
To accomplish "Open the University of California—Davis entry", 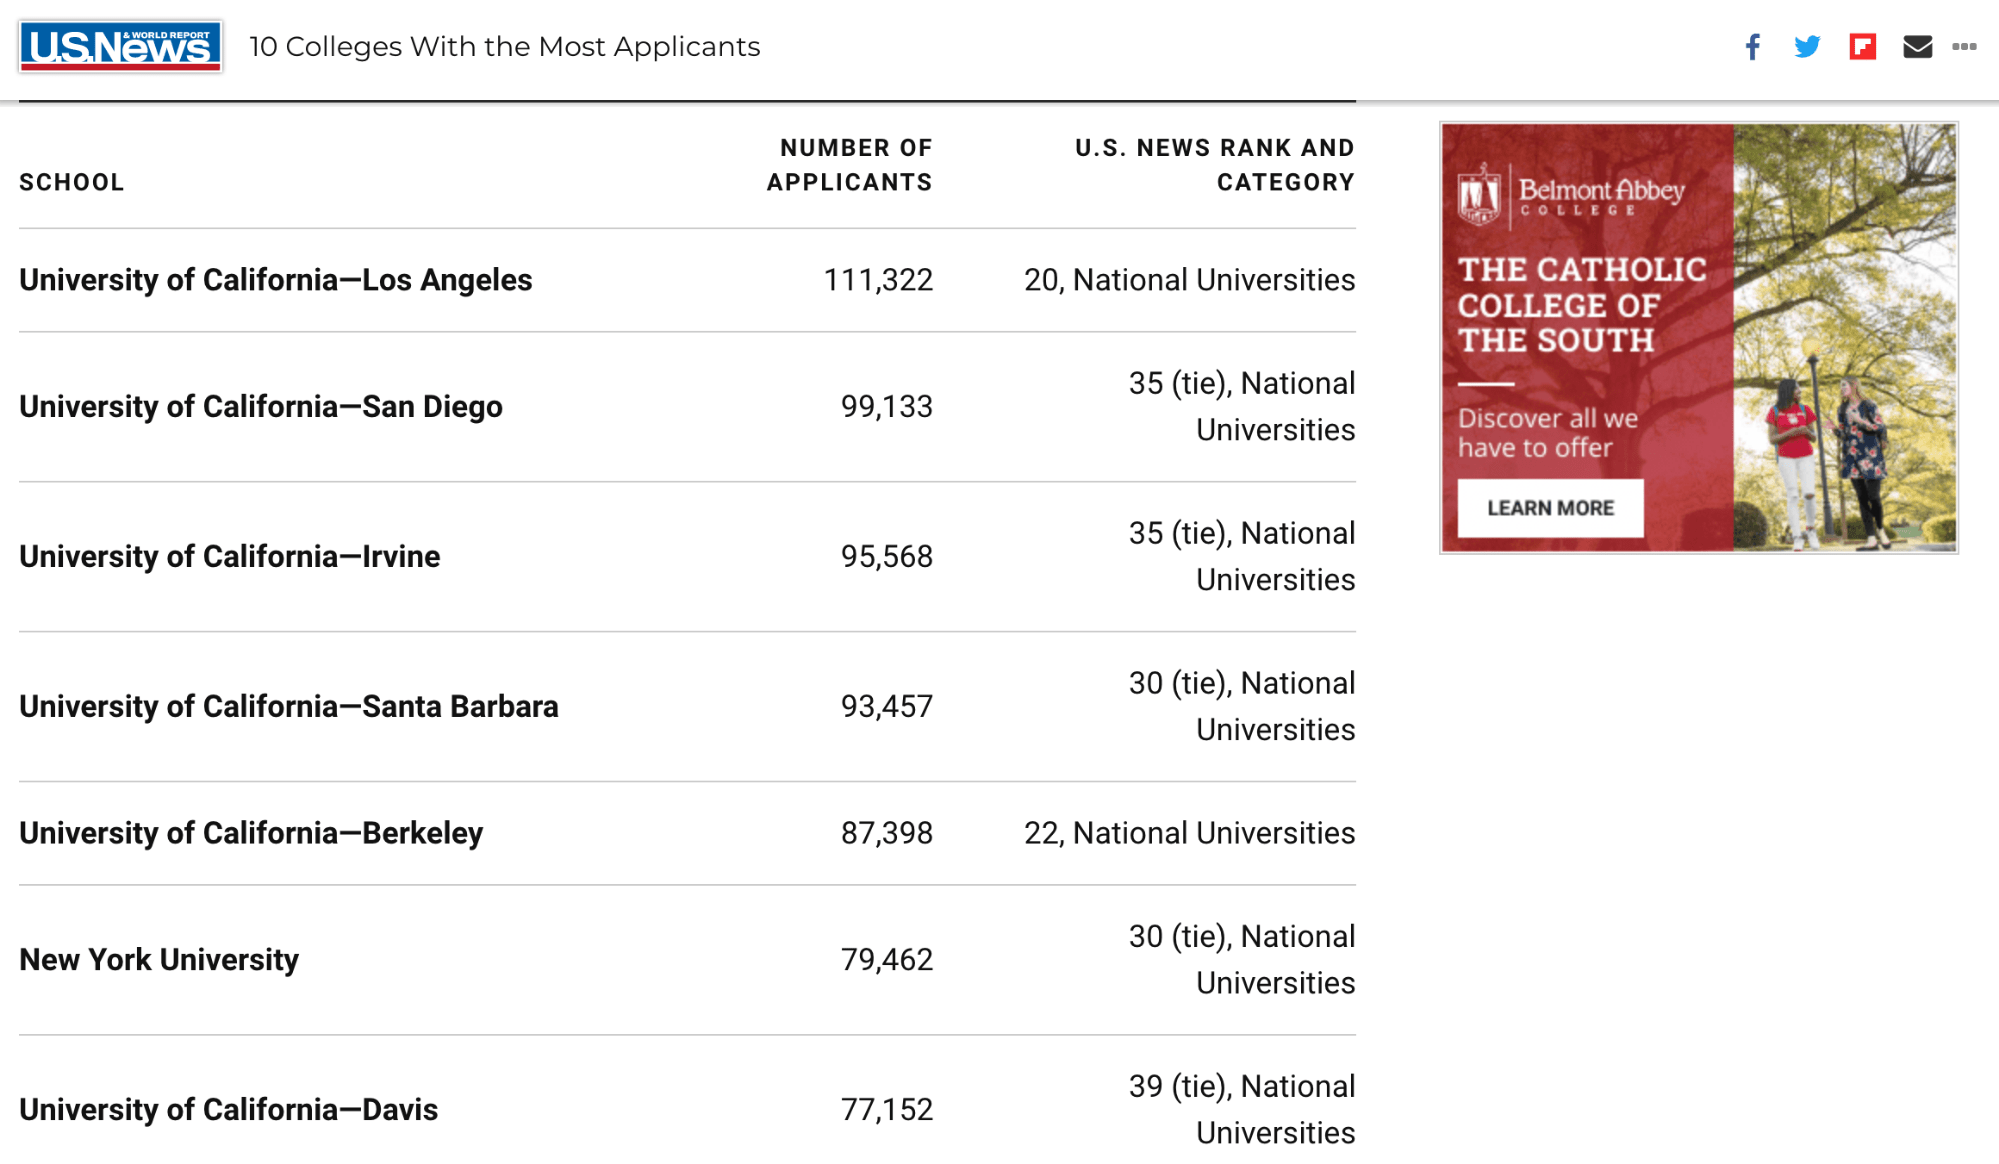I will tap(227, 1108).
